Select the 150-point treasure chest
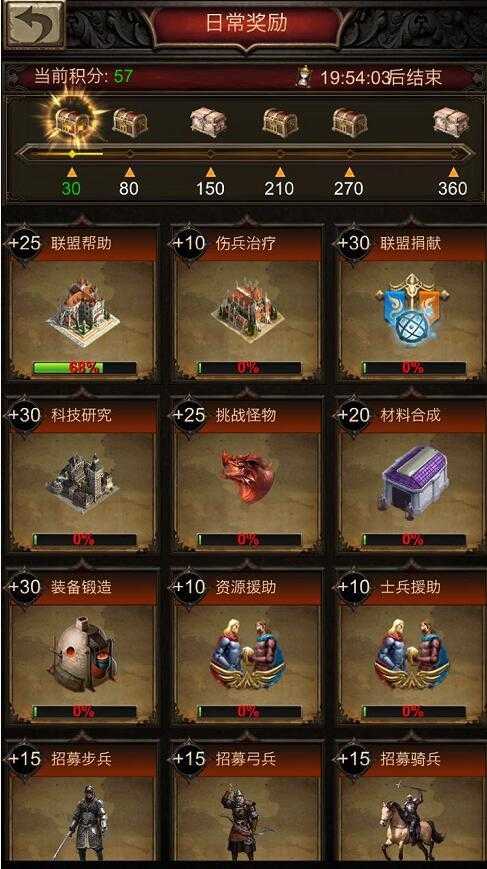 [208, 122]
